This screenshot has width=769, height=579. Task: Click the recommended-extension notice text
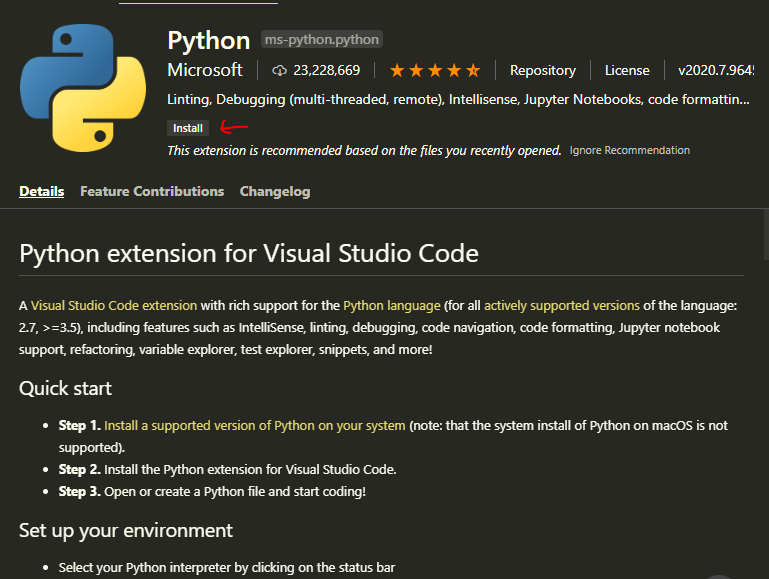click(364, 151)
